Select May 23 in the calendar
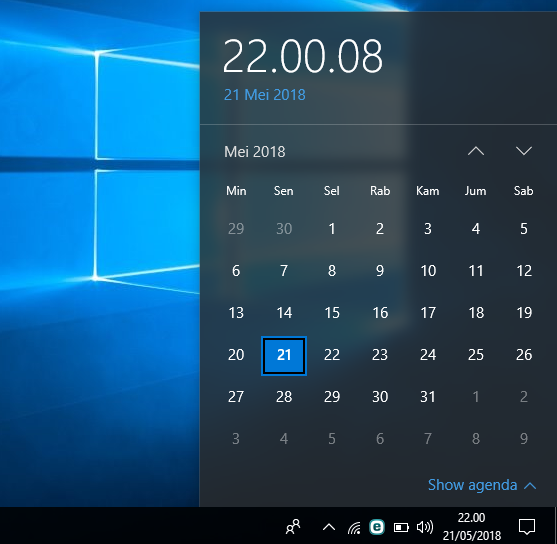Screen dimensions: 557x544 pos(380,355)
